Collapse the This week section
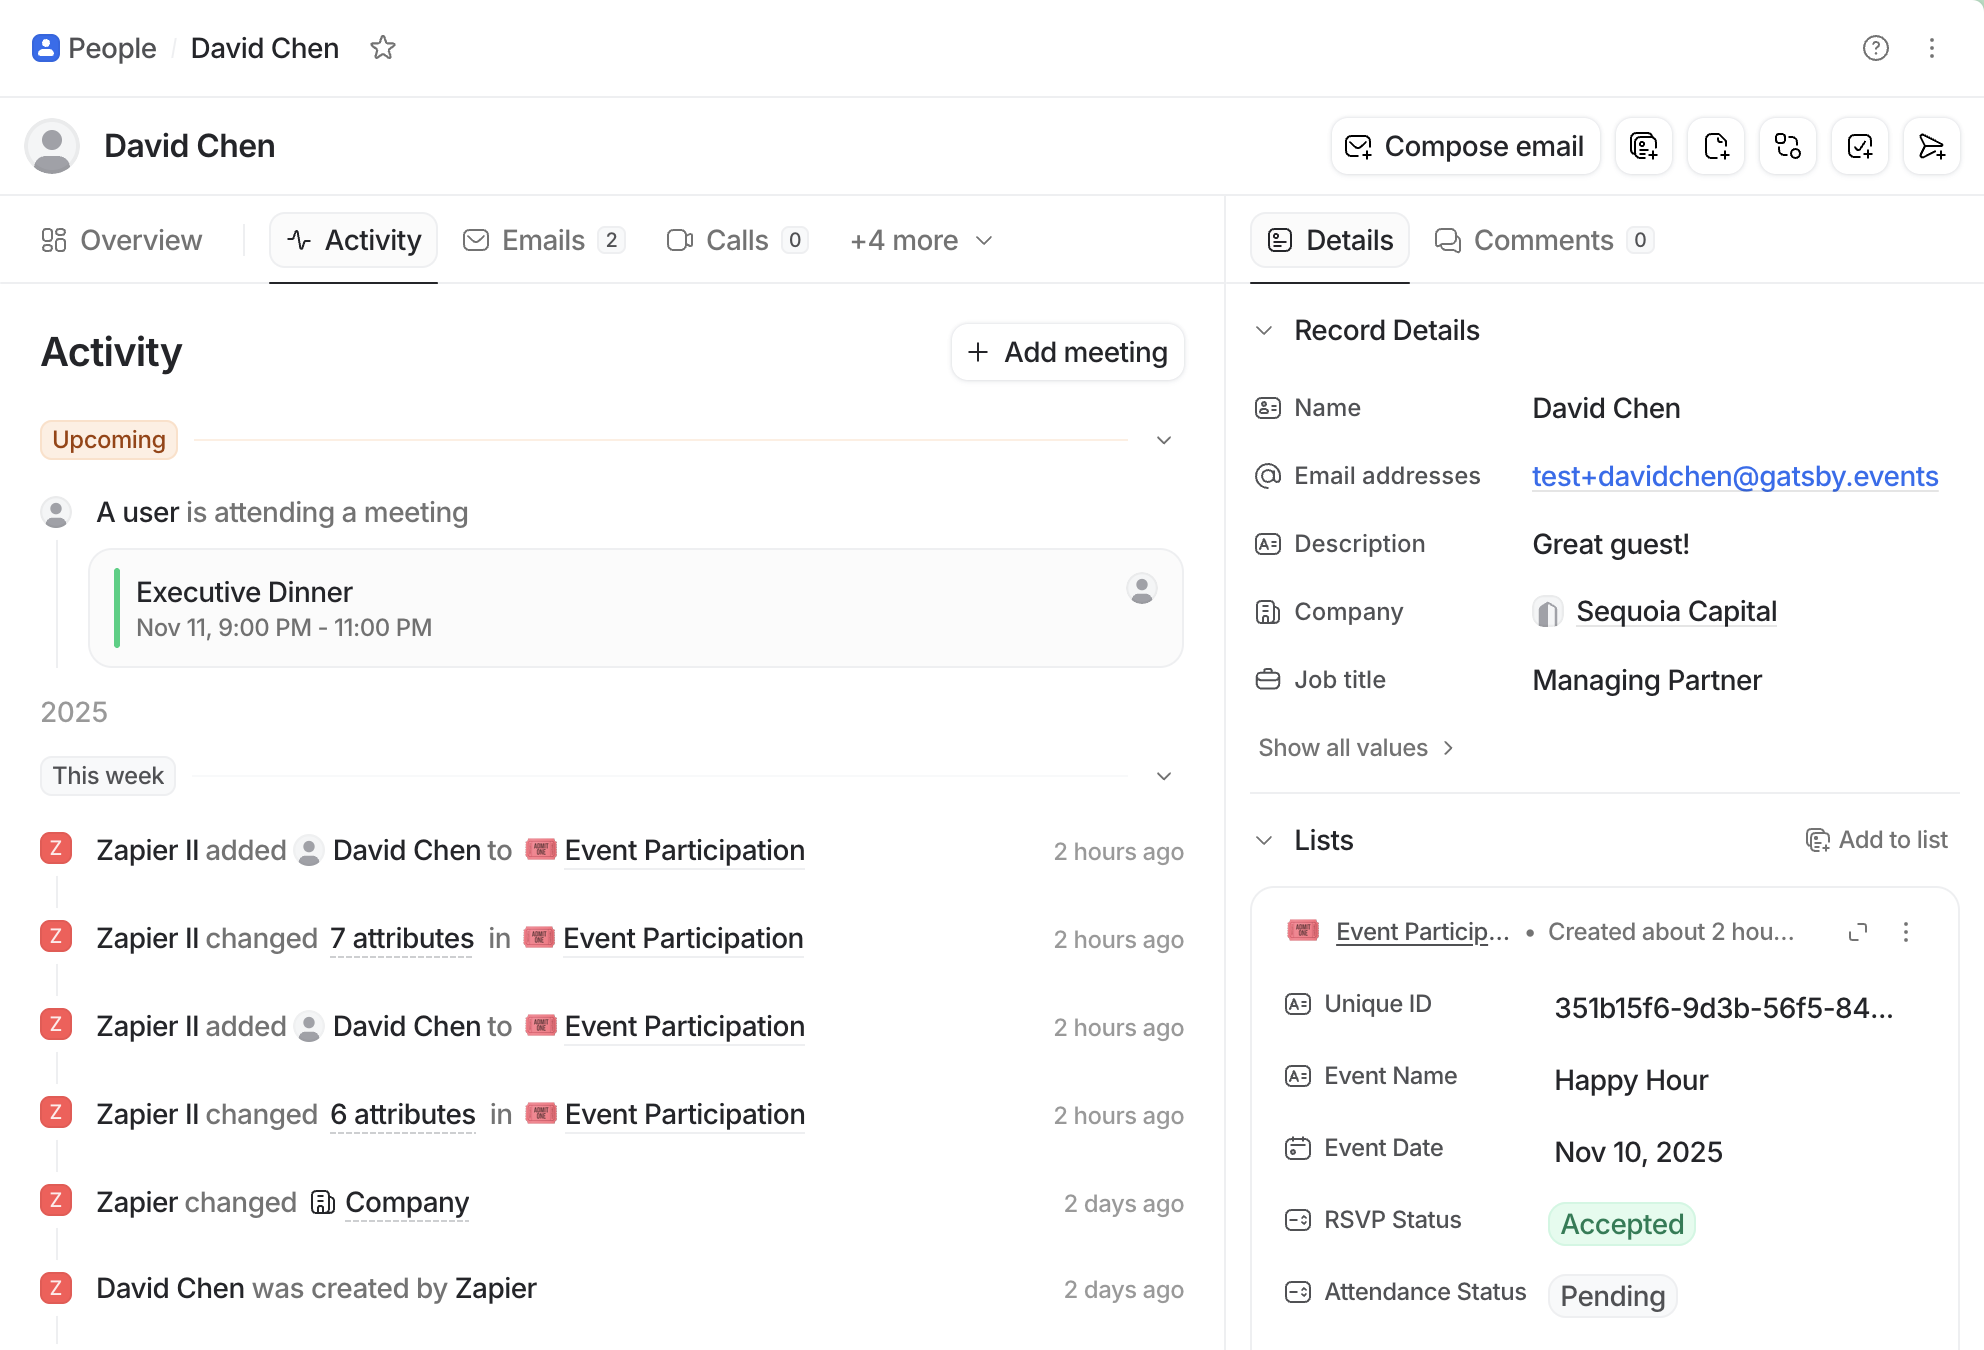Screen dimensions: 1984x1350 (1163, 776)
